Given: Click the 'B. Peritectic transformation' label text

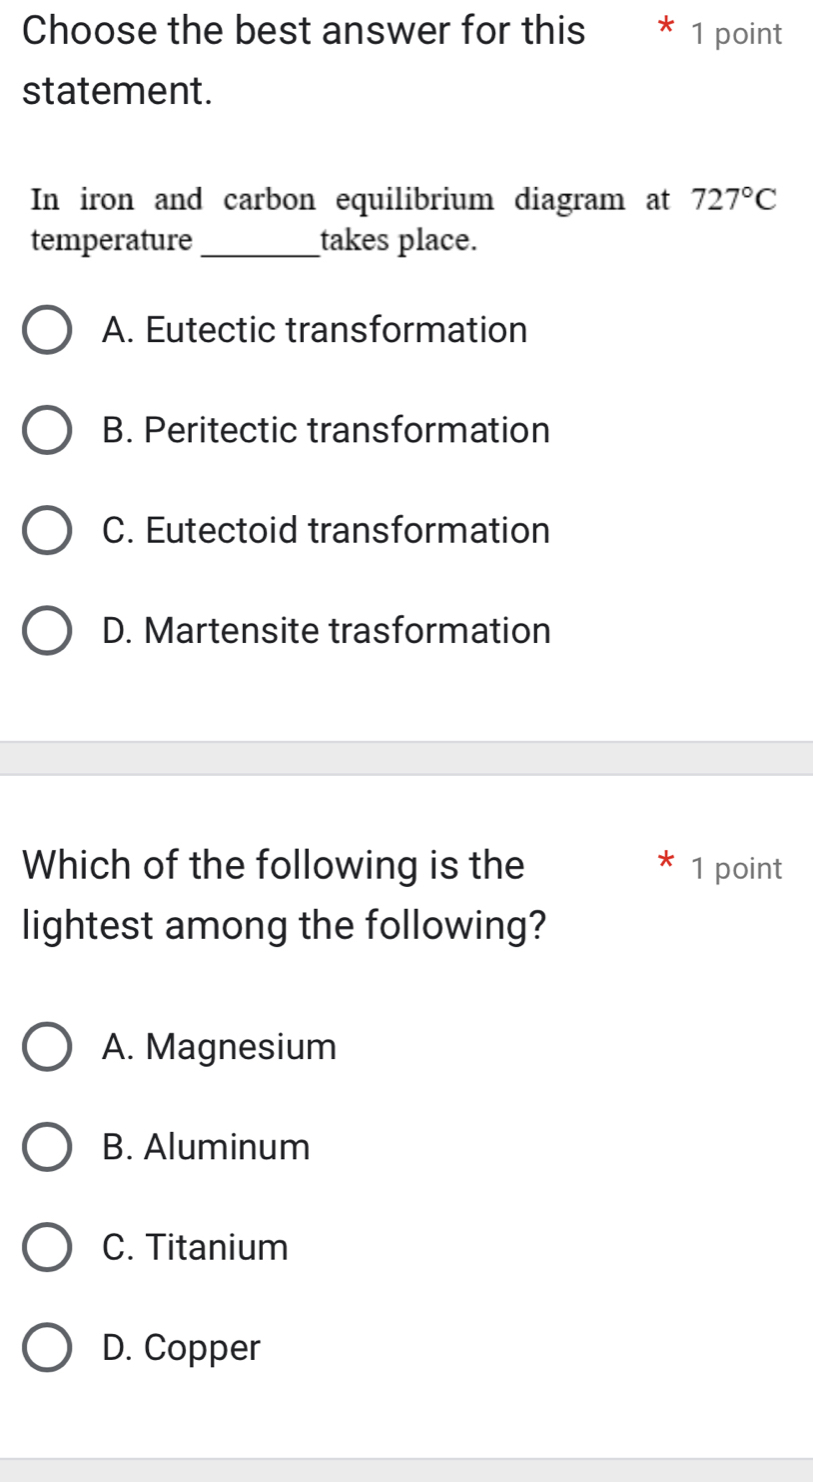Looking at the screenshot, I should pyautogui.click(x=326, y=431).
